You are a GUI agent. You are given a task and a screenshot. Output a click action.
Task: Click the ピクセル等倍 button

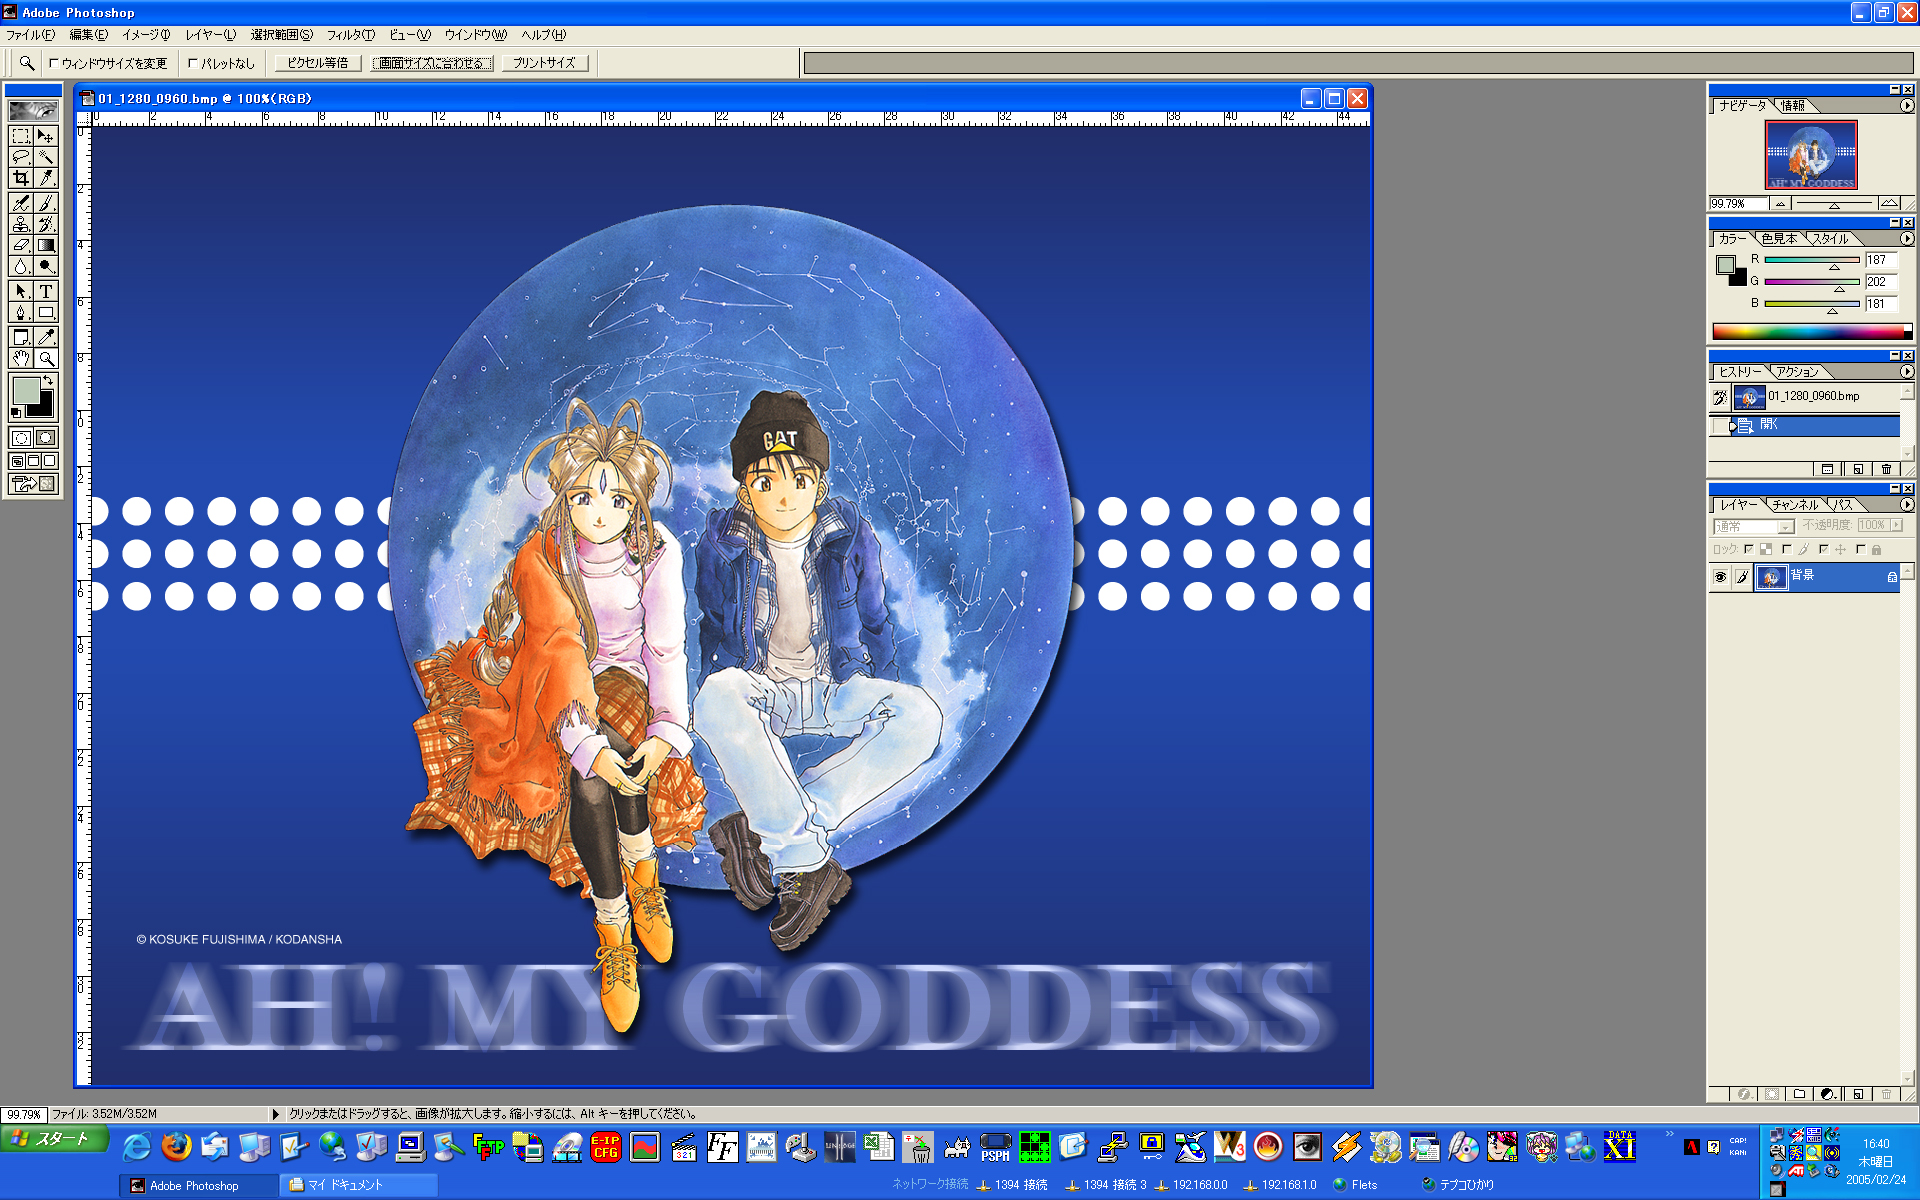click(x=317, y=63)
